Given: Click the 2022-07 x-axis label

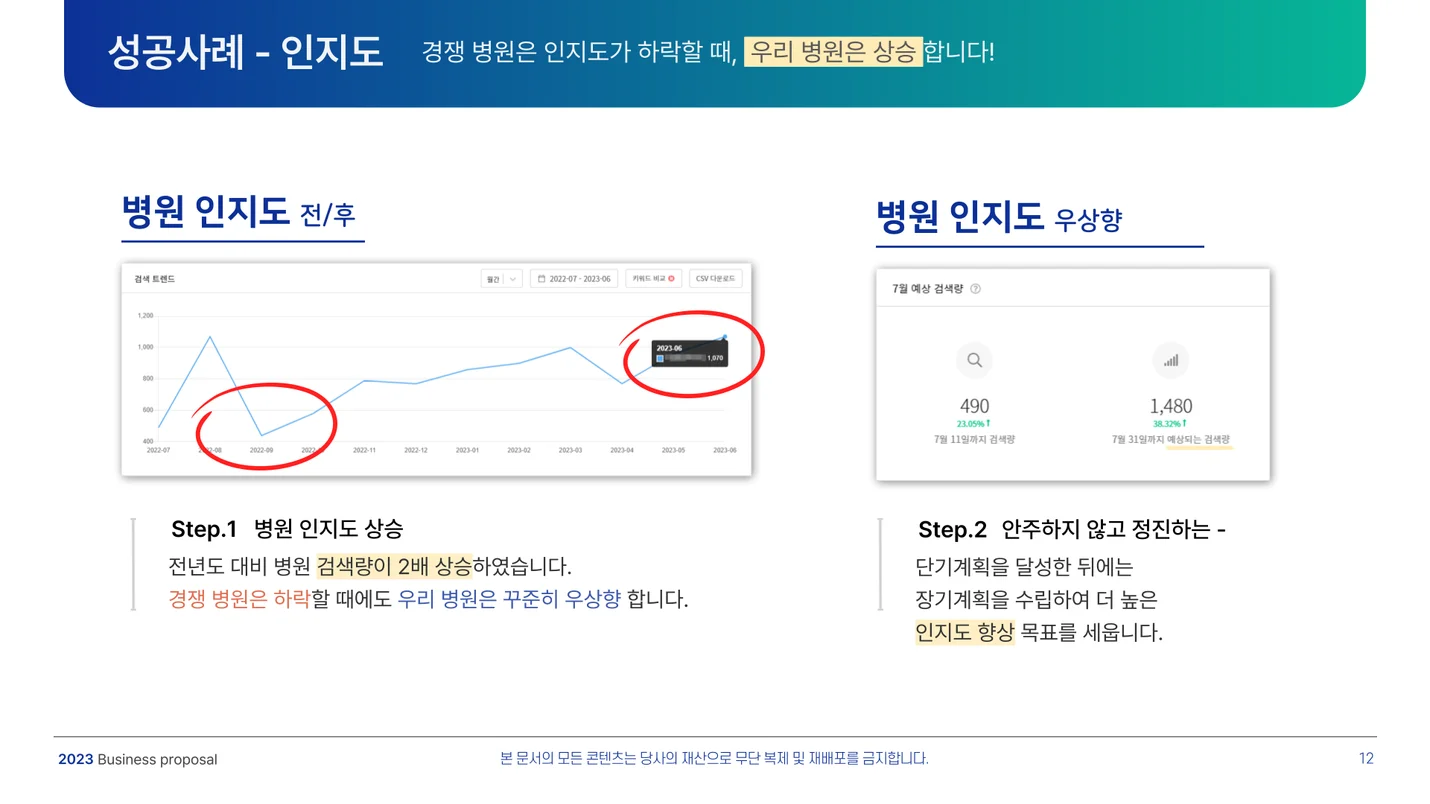Looking at the screenshot, I should (x=158, y=451).
